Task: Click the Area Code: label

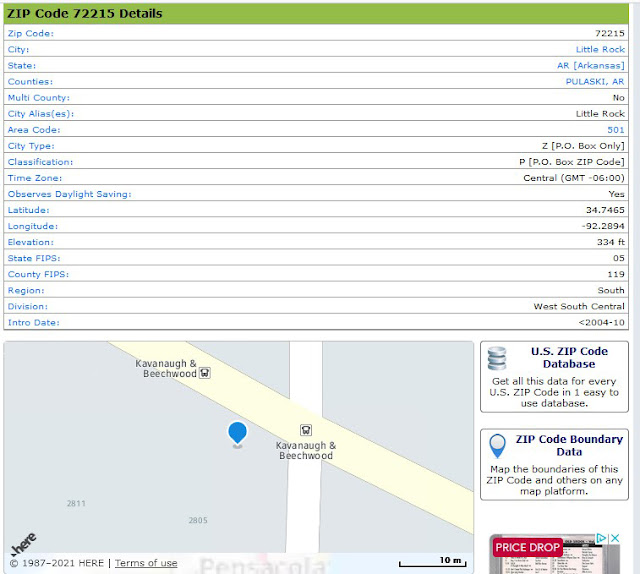Action: [x=34, y=130]
